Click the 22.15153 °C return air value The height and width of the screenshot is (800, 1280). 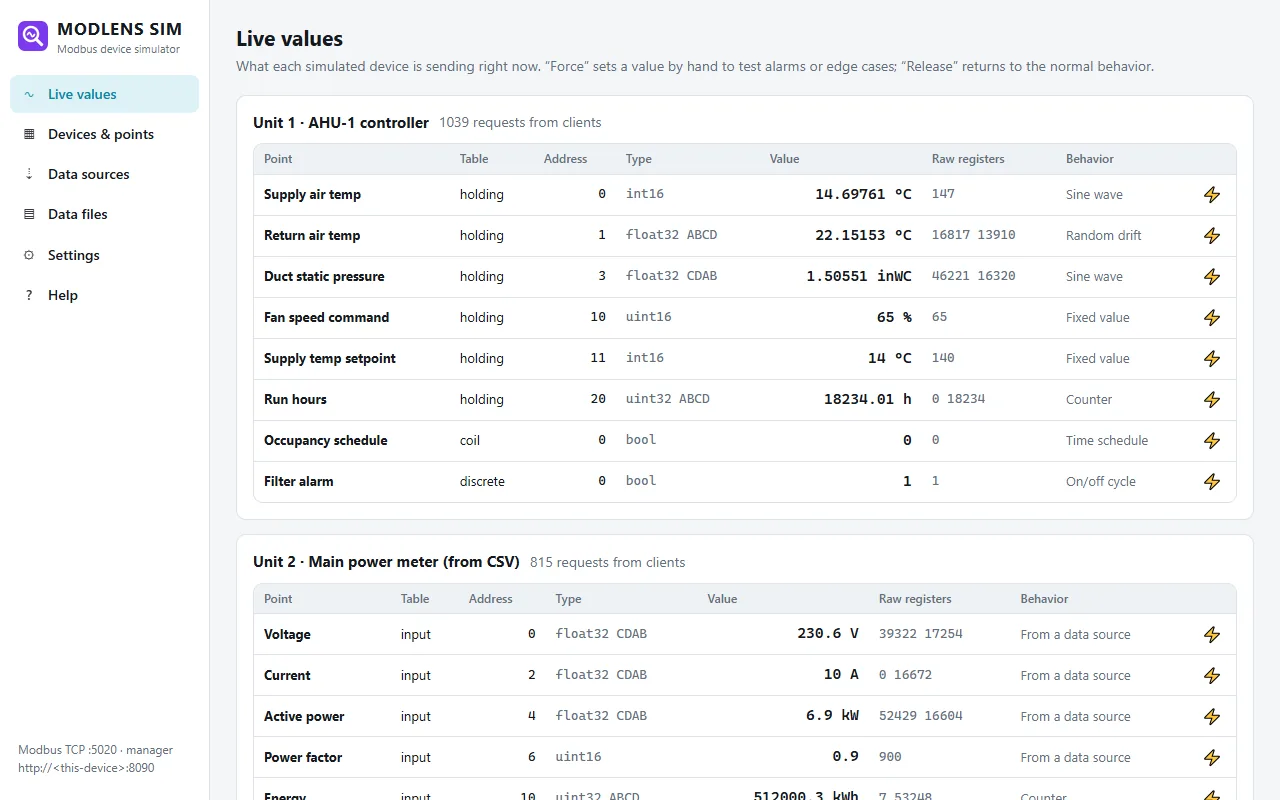click(x=863, y=236)
